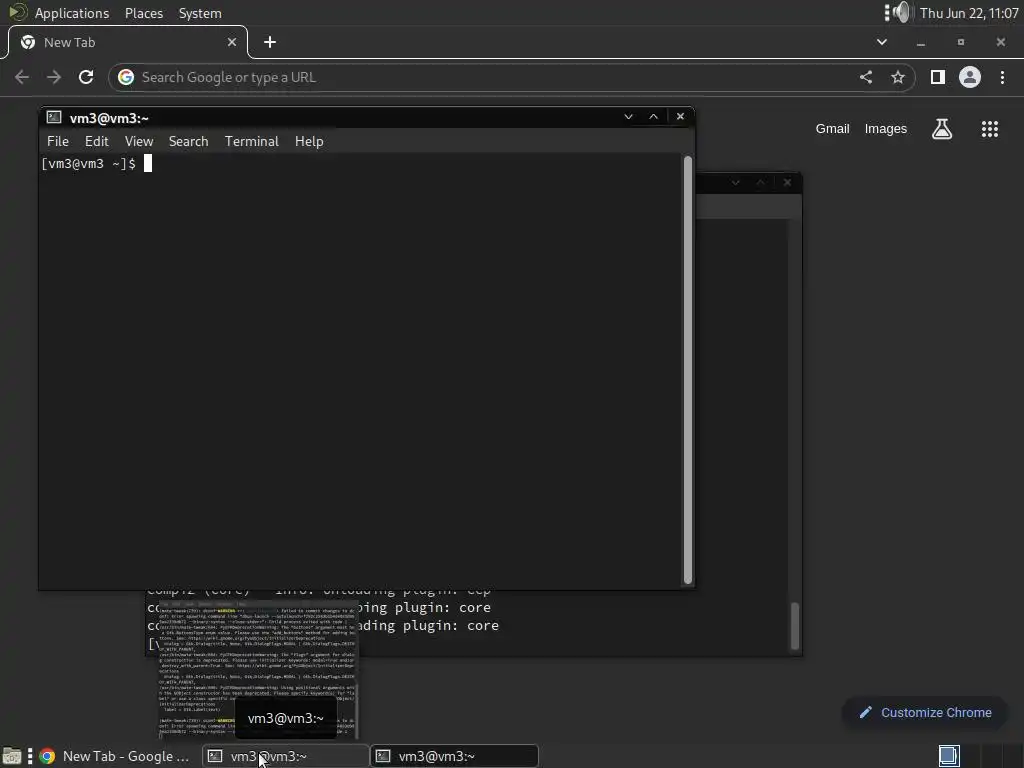Open the Google apps grid
Image resolution: width=1024 pixels, height=768 pixels.
pos(990,129)
